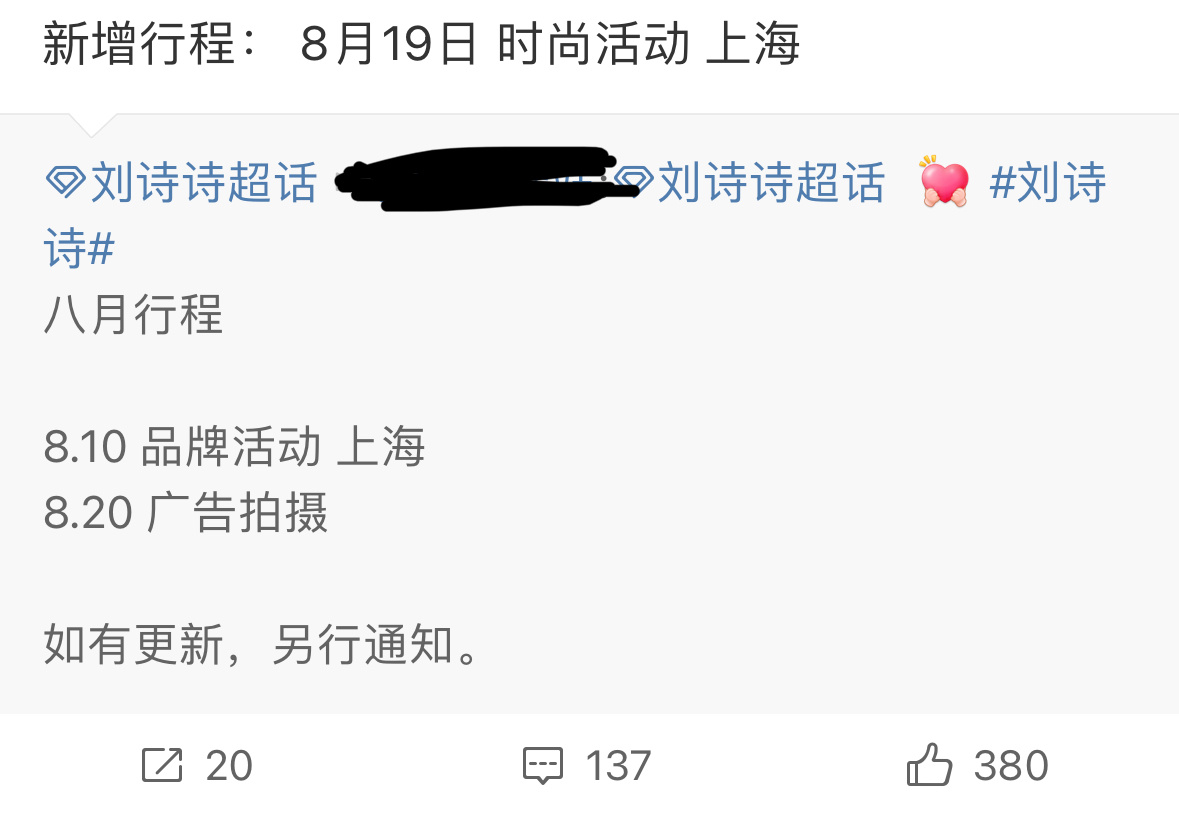Click the 如有更新，另行通知 line
1179x817 pixels.
(x=260, y=645)
